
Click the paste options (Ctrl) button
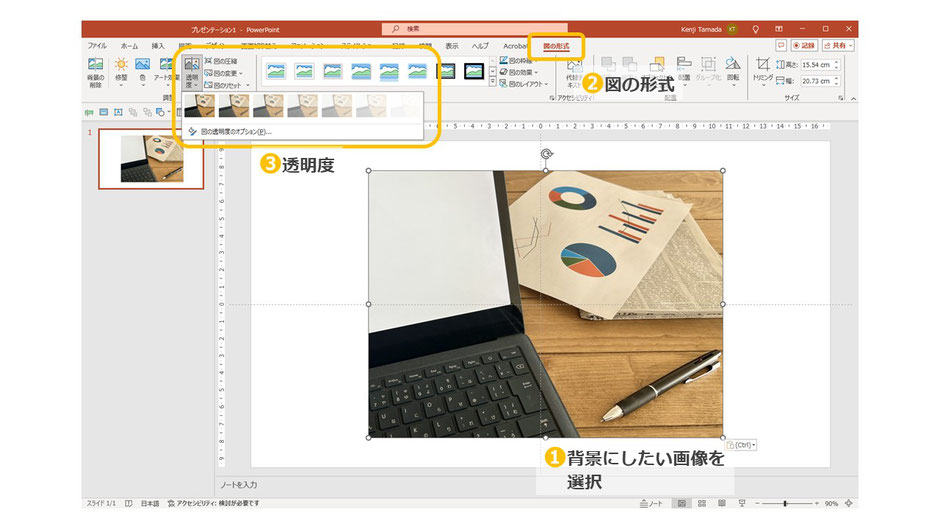[742, 445]
